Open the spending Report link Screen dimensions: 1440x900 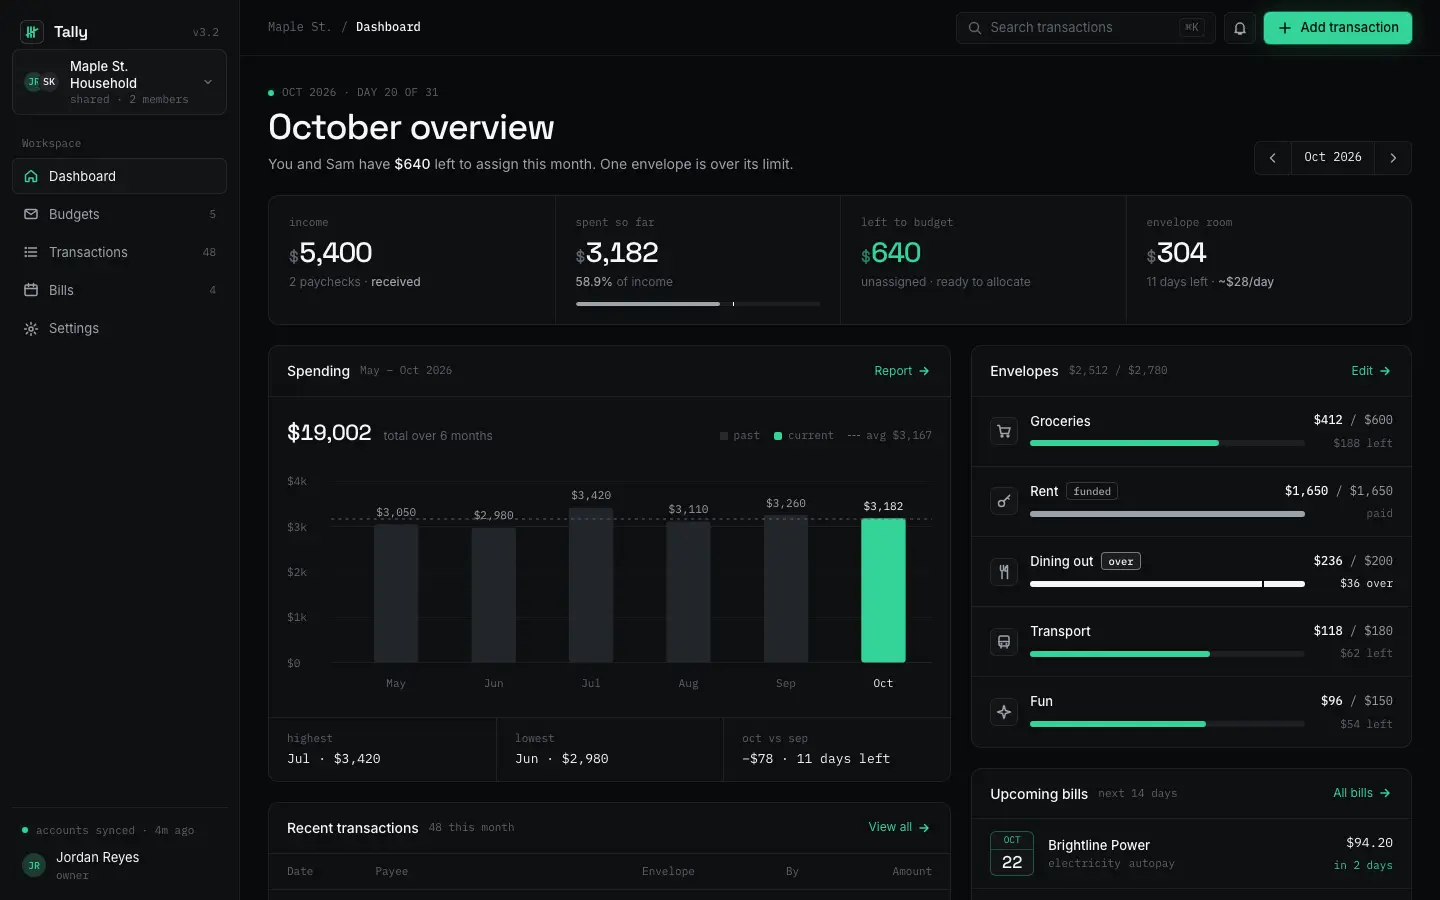(902, 371)
